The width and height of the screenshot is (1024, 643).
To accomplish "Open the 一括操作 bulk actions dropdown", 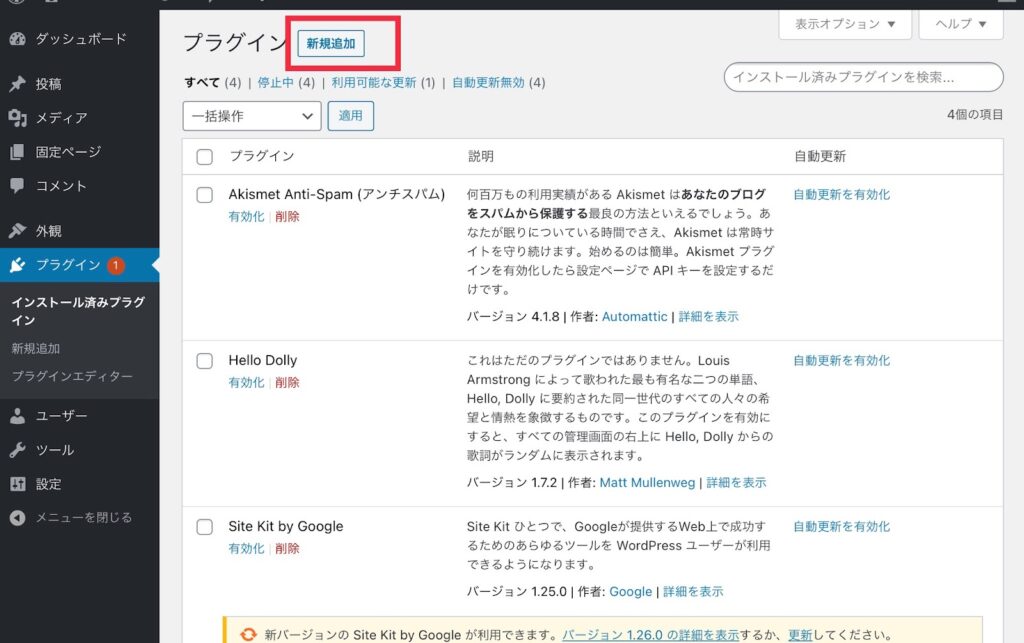I will pos(251,116).
